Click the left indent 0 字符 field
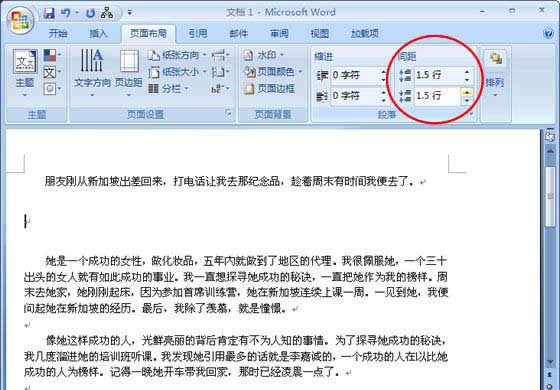This screenshot has width=560, height=390. 355,75
